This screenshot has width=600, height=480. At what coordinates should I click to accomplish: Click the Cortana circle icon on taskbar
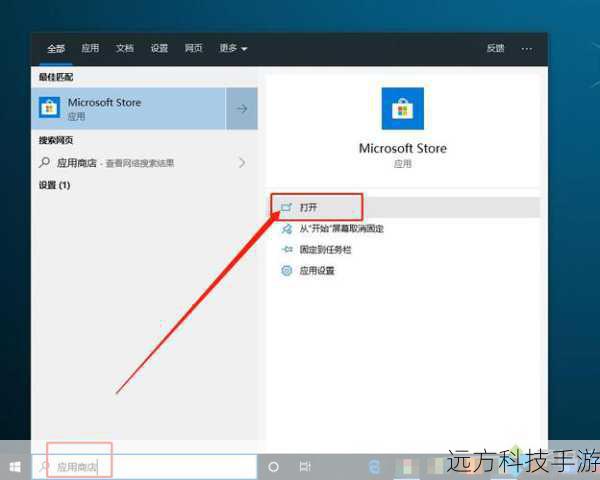point(273,467)
